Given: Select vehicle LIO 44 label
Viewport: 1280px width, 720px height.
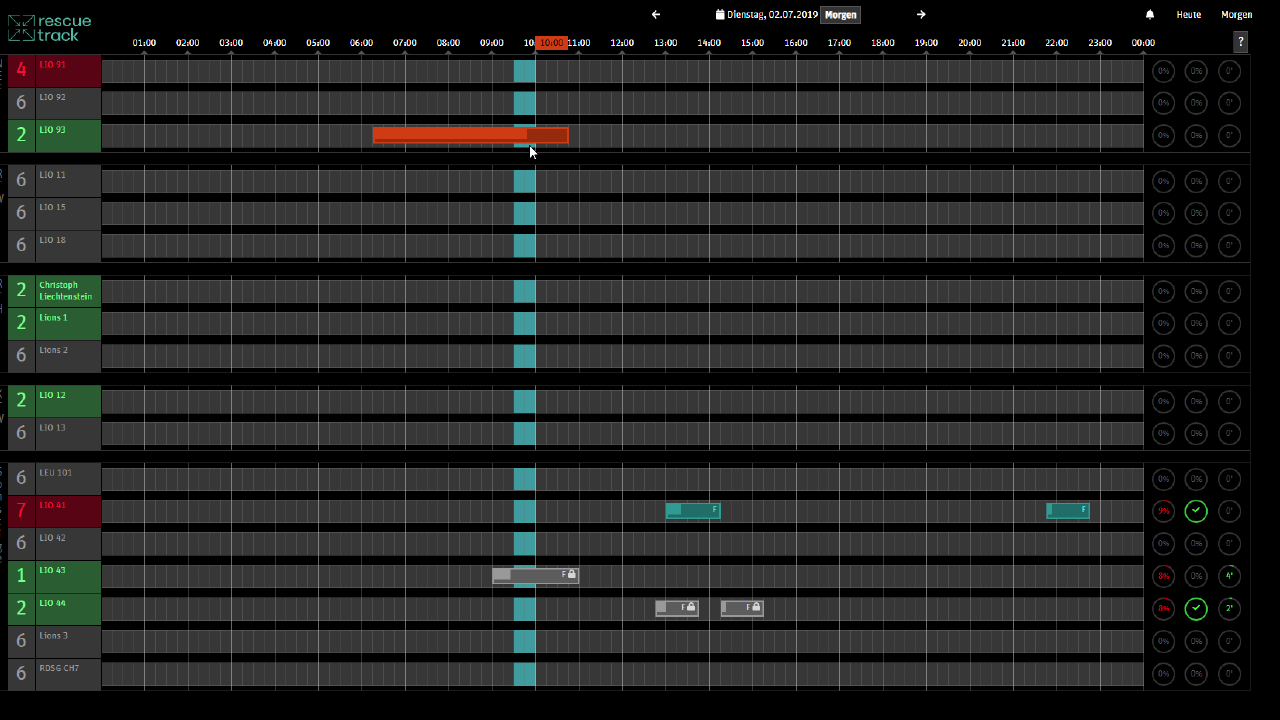Looking at the screenshot, I should pos(68,608).
